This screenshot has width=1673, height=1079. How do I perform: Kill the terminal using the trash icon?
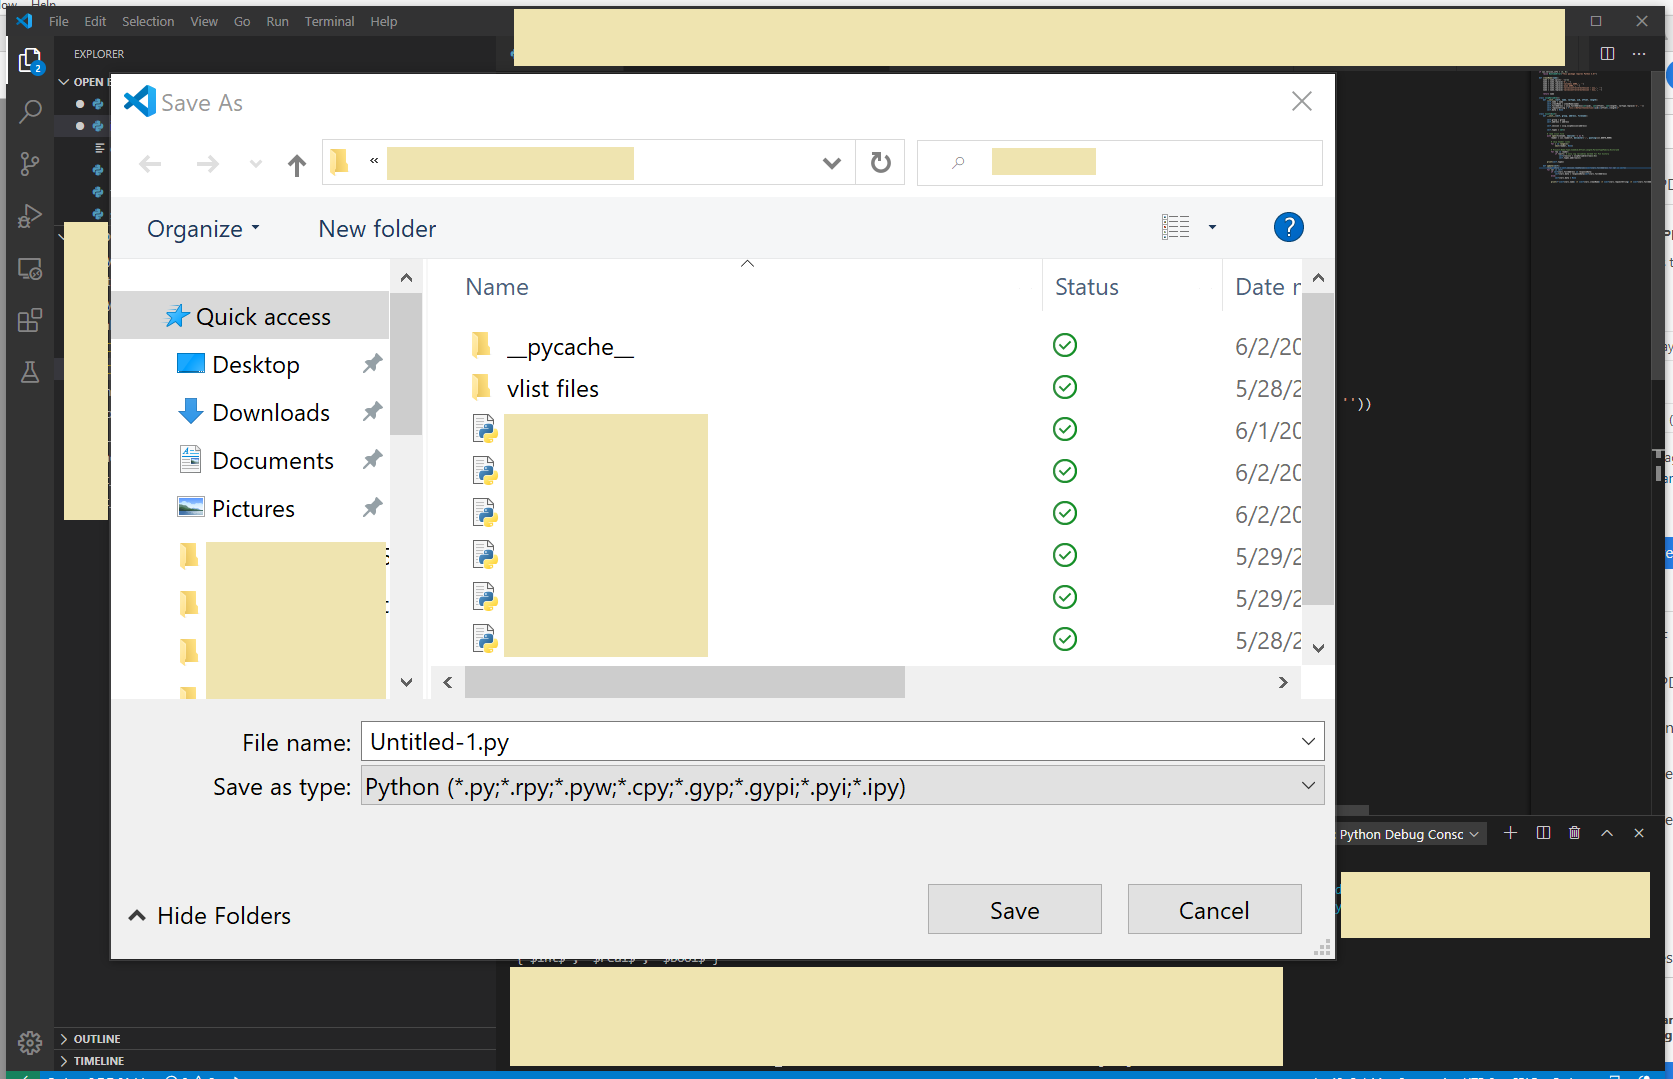[1575, 832]
